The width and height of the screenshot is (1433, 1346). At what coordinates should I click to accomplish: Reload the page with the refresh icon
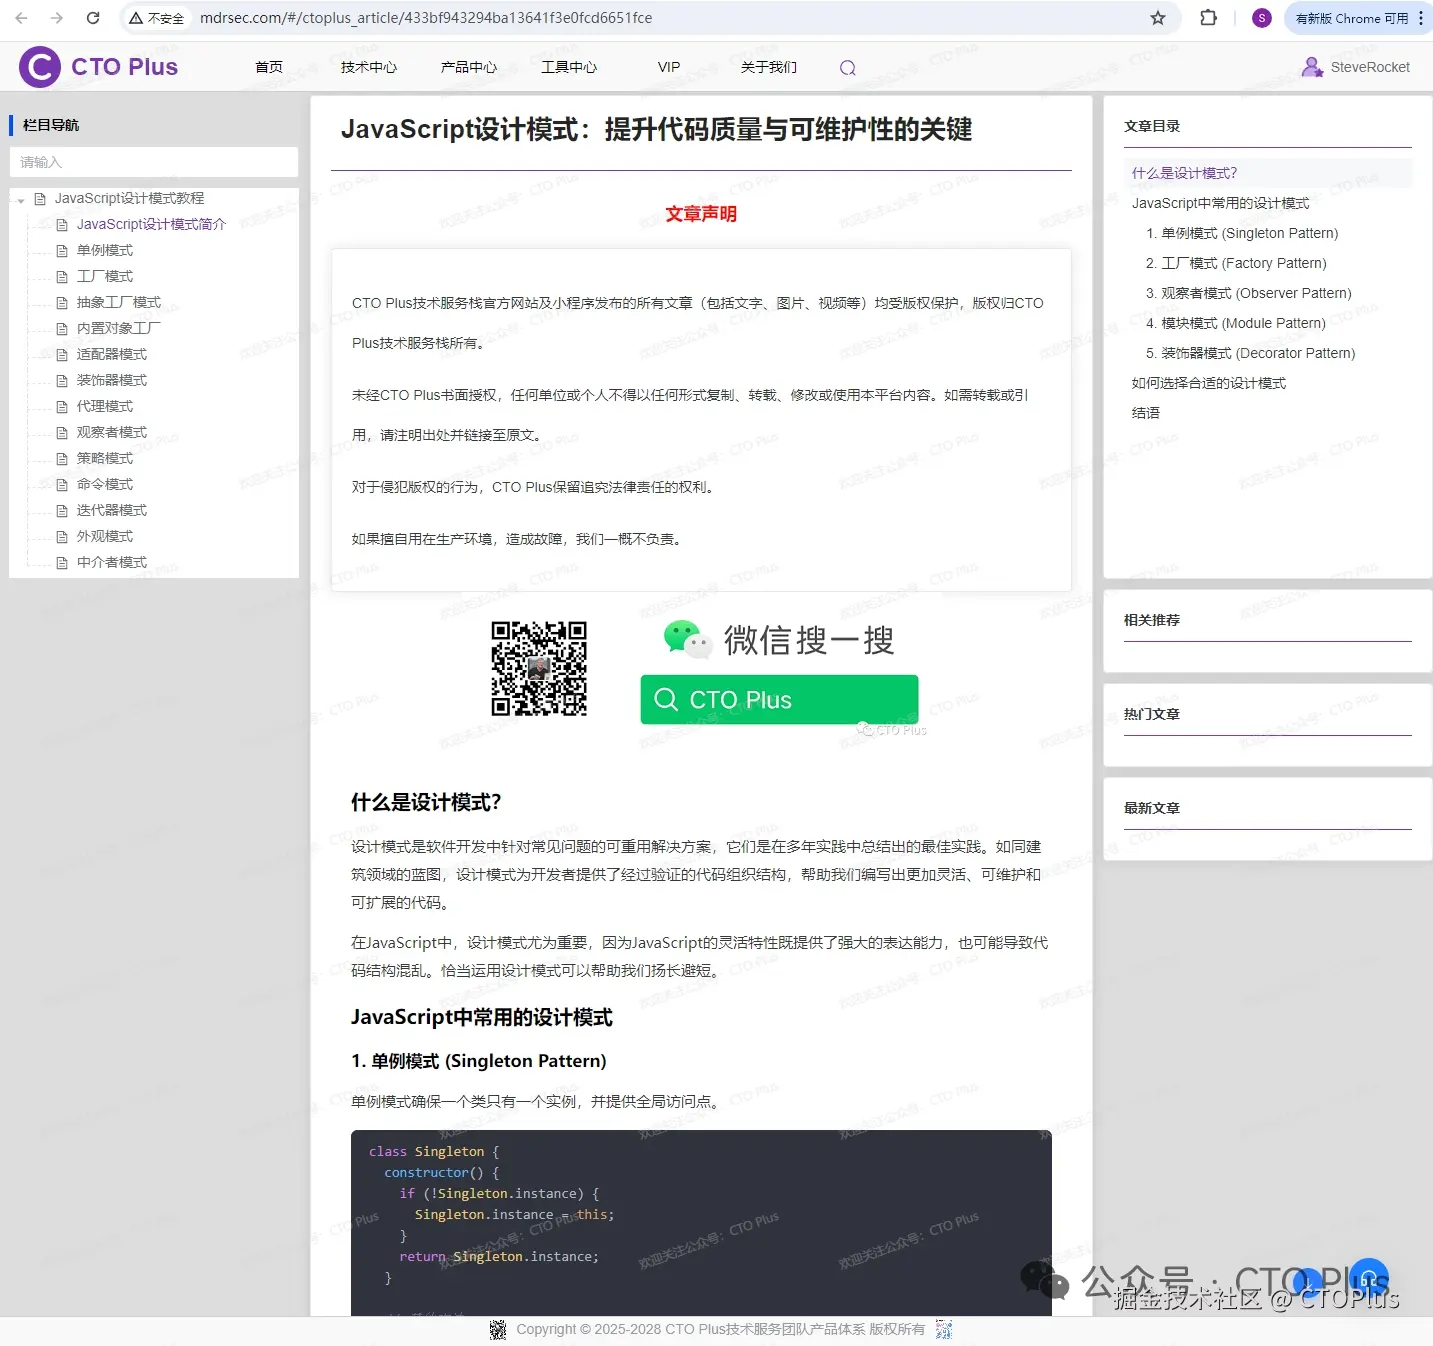(x=93, y=17)
